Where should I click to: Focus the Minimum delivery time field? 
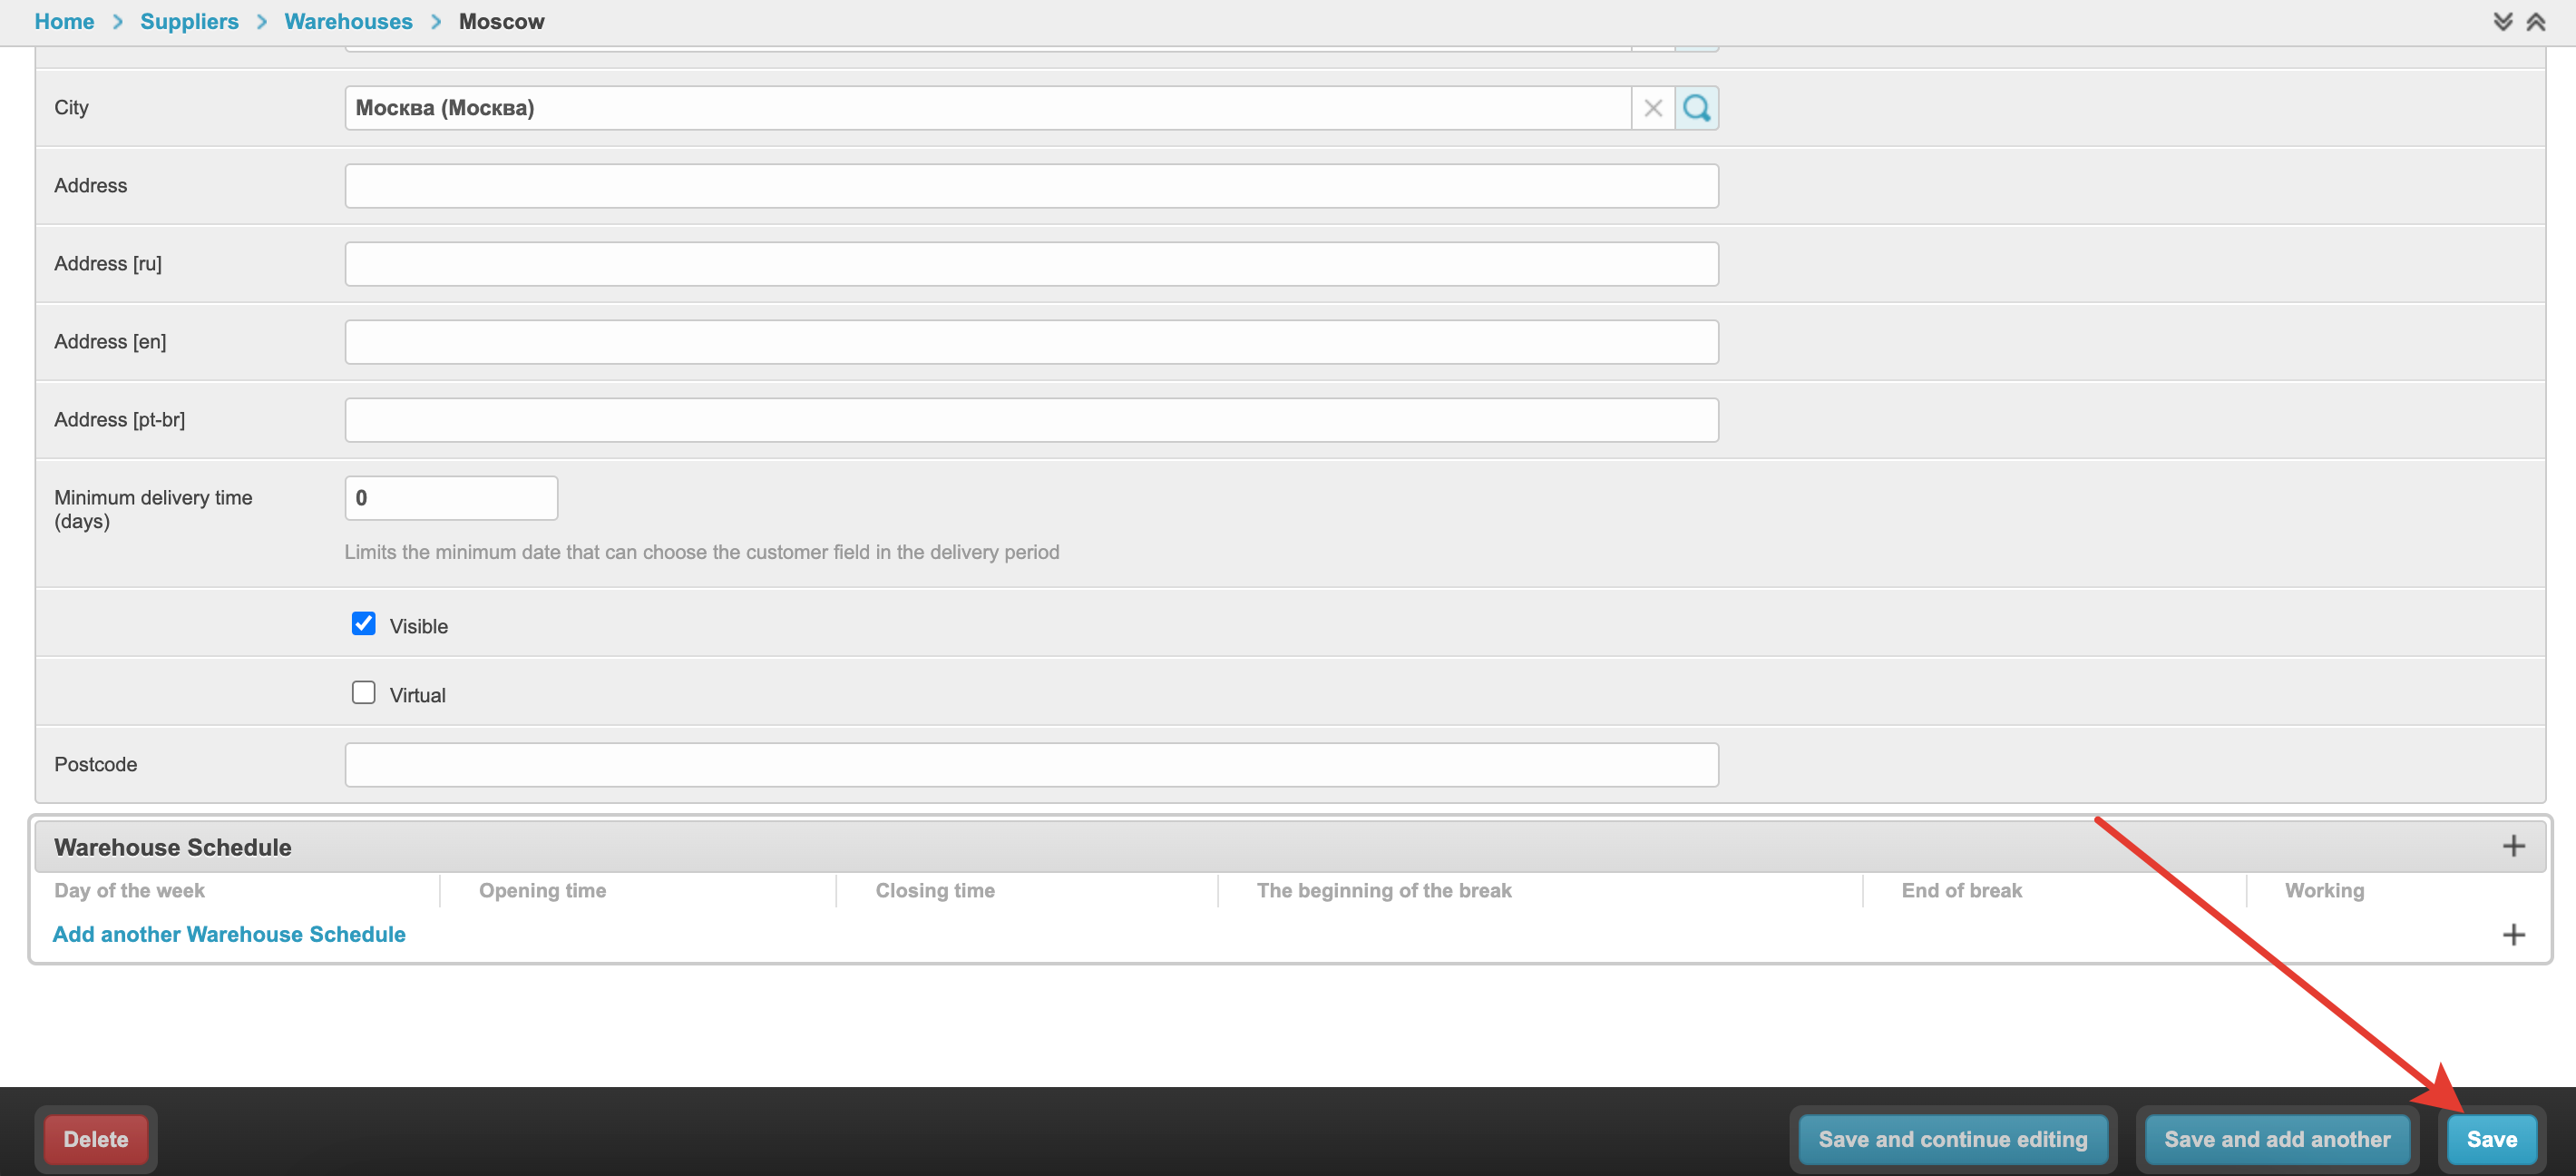click(x=451, y=498)
